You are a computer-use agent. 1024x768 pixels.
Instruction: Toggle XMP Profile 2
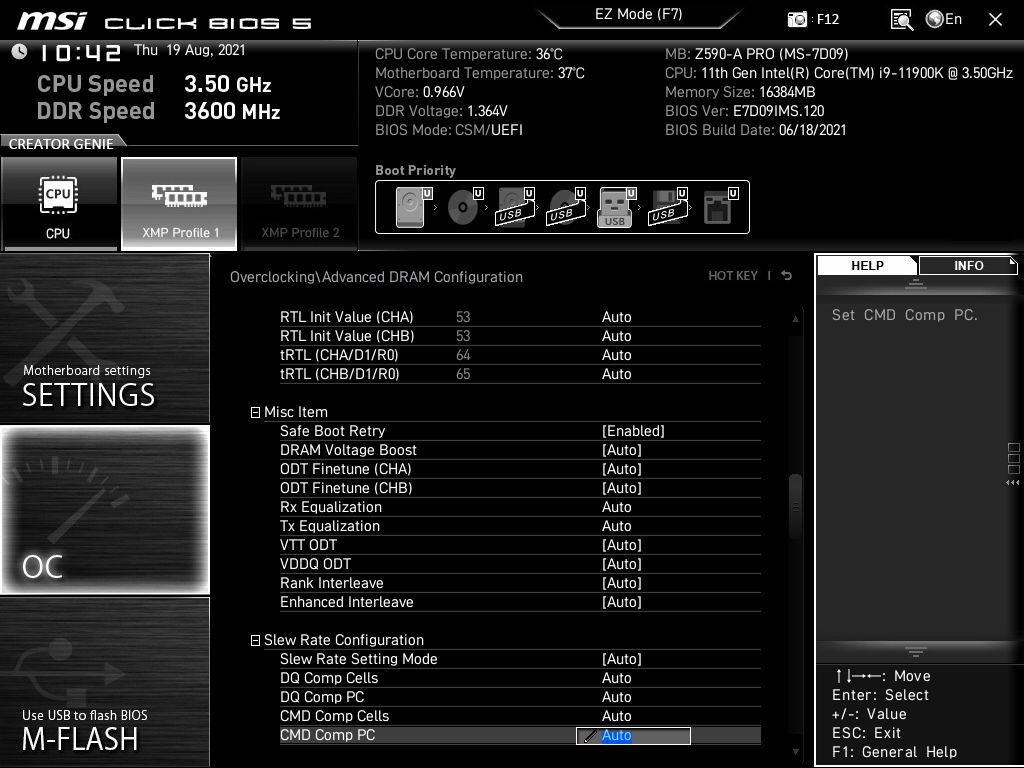click(300, 204)
